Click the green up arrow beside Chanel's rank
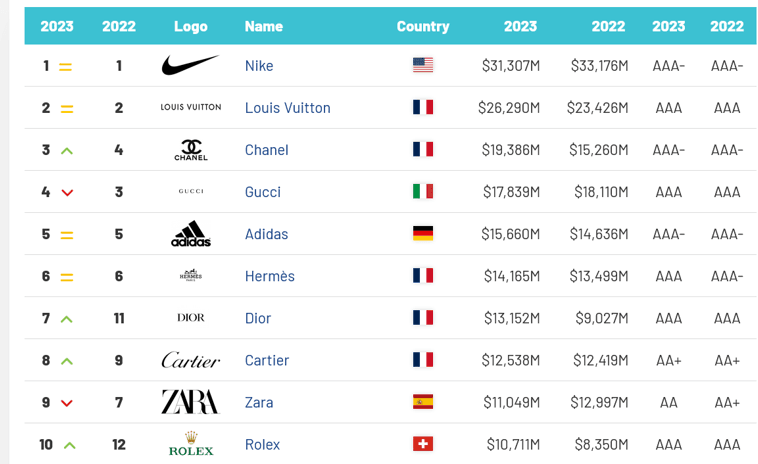This screenshot has width=758, height=464. click(x=67, y=150)
